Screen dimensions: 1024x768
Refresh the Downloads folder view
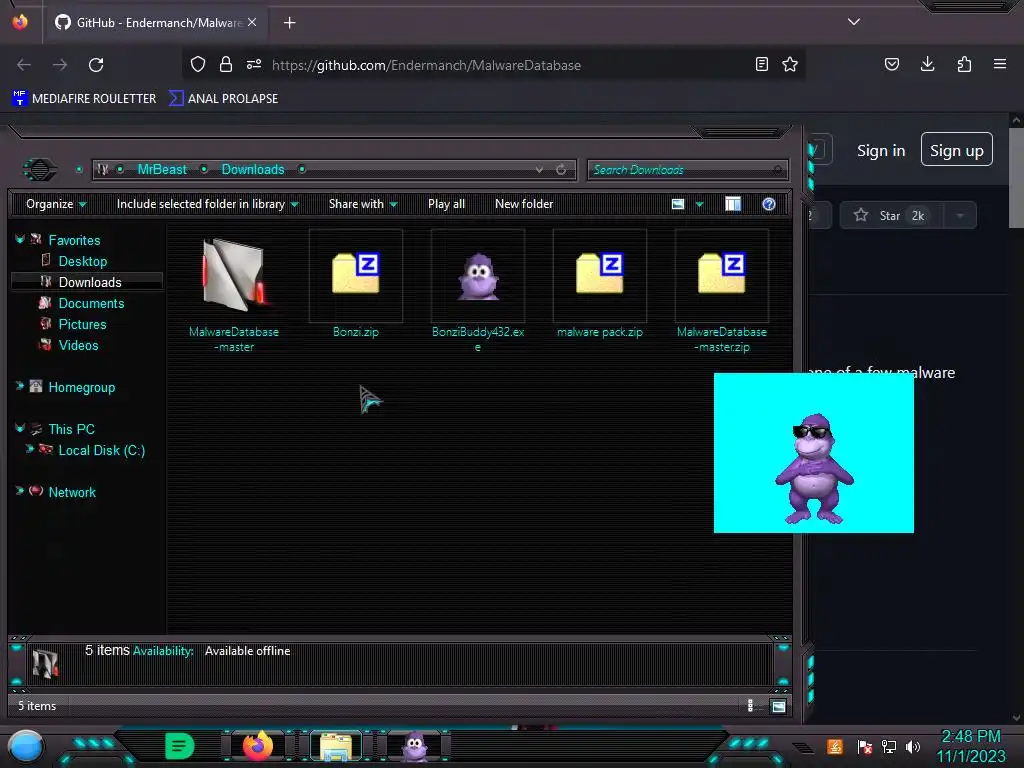(561, 170)
